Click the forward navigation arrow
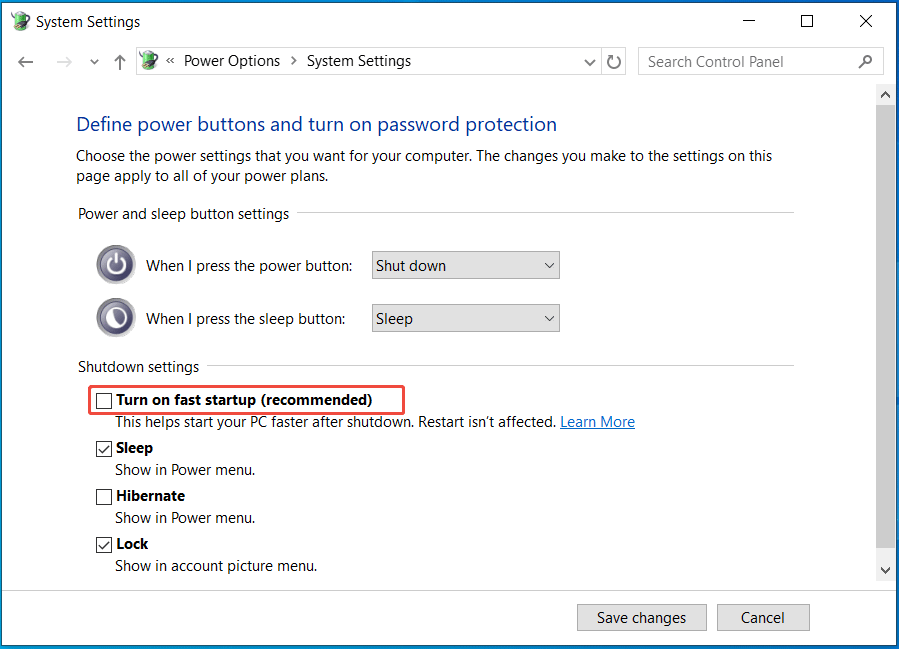The width and height of the screenshot is (899, 649). click(x=63, y=61)
